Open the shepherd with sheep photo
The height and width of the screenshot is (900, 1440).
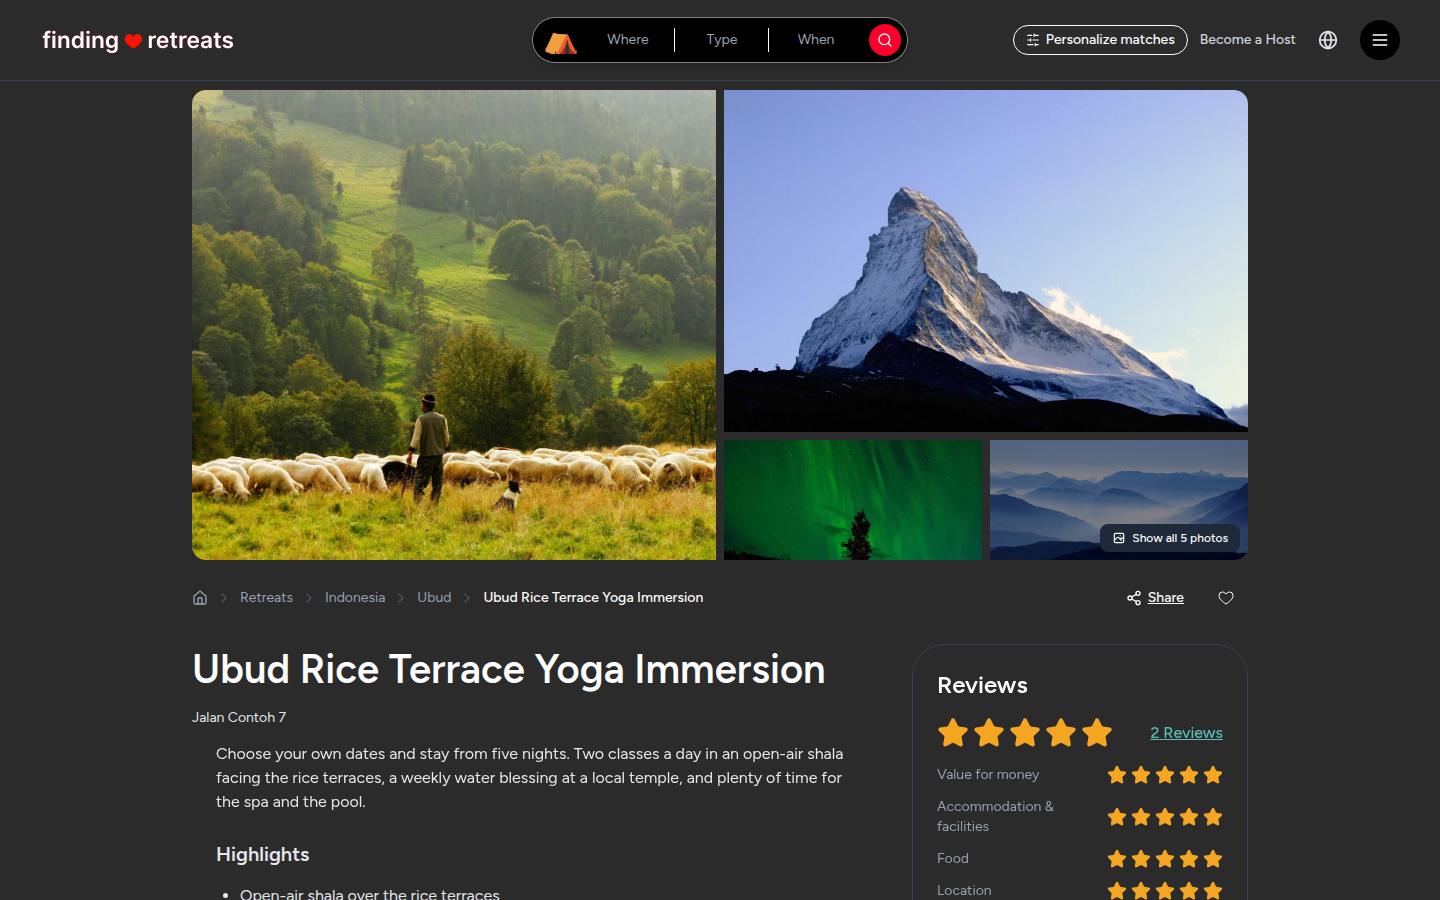click(454, 325)
